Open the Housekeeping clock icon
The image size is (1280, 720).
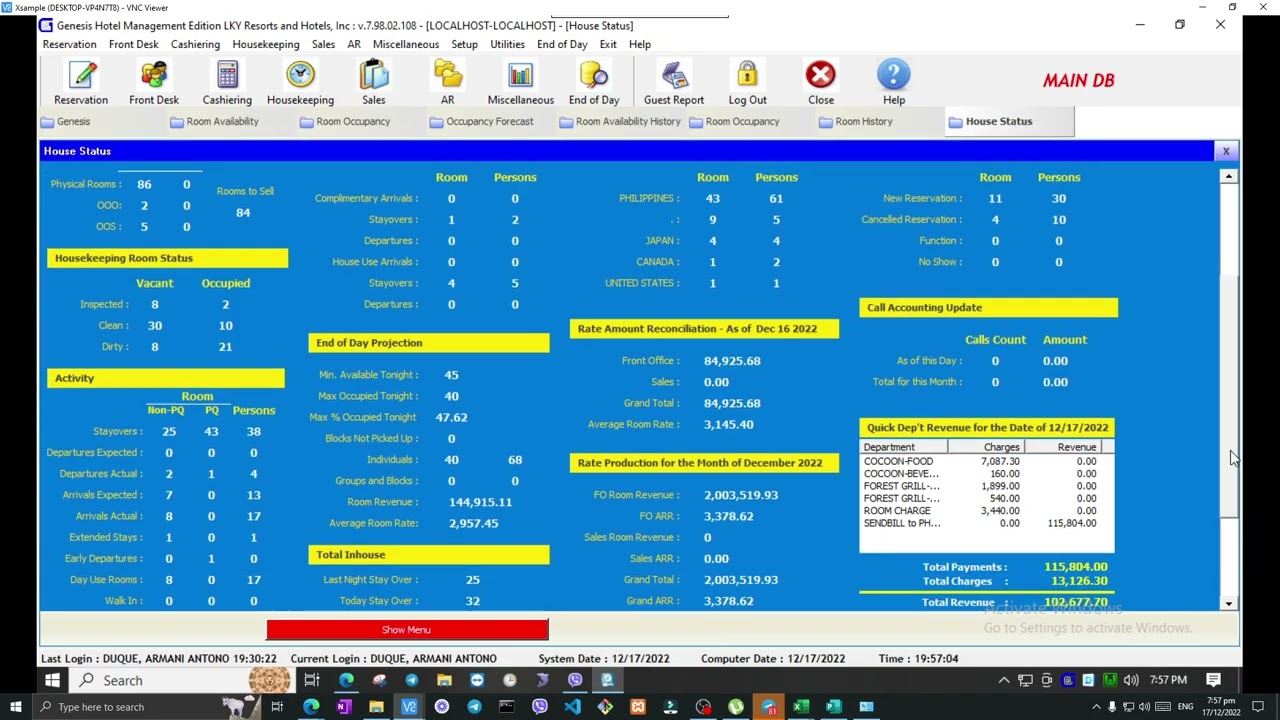(300, 83)
